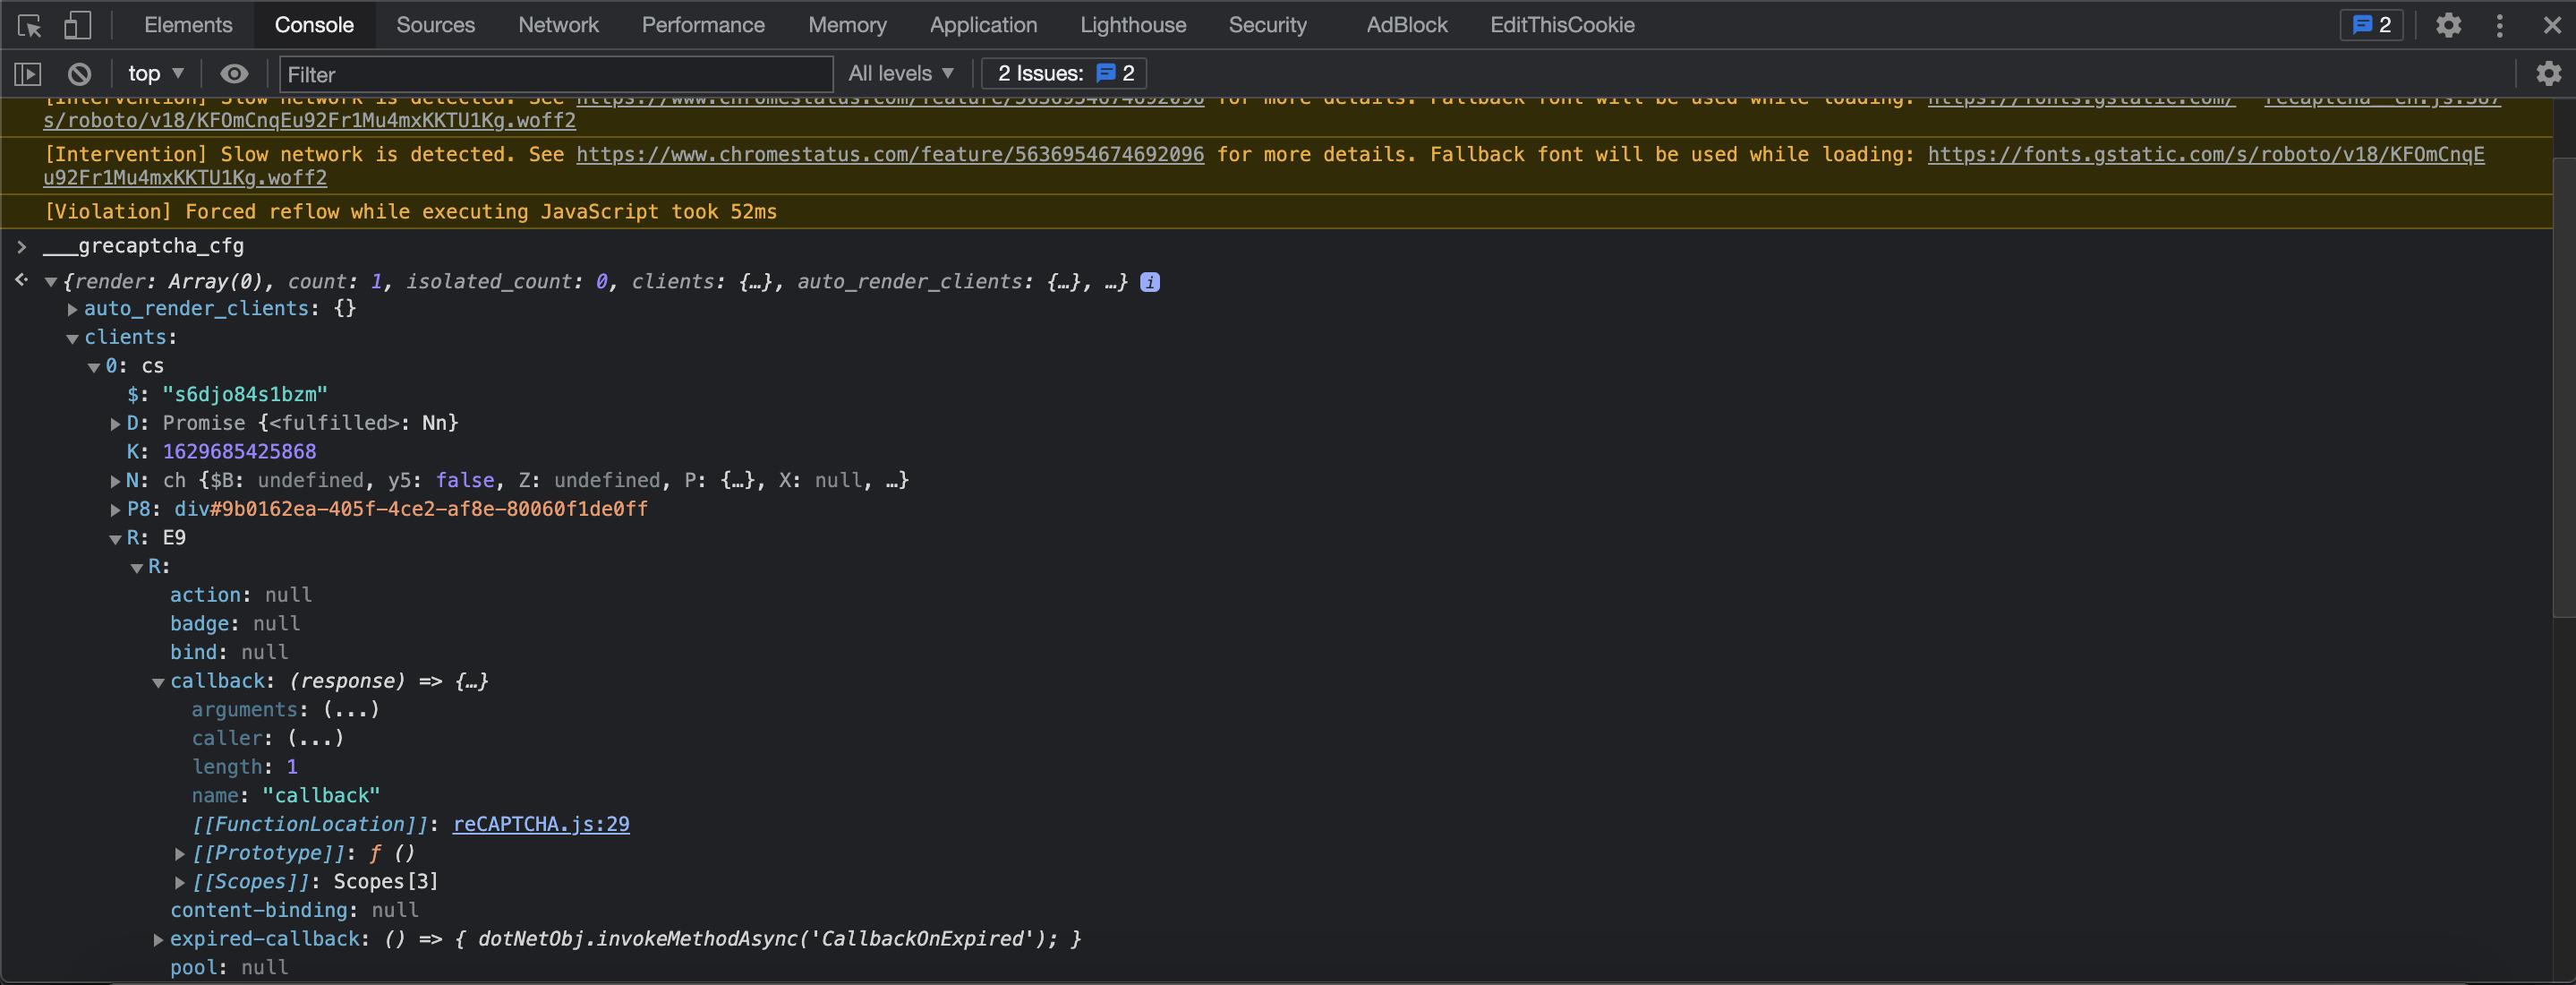Viewport: 2576px width, 985px height.
Task: Open console messages notification showing 2
Action: point(2370,25)
